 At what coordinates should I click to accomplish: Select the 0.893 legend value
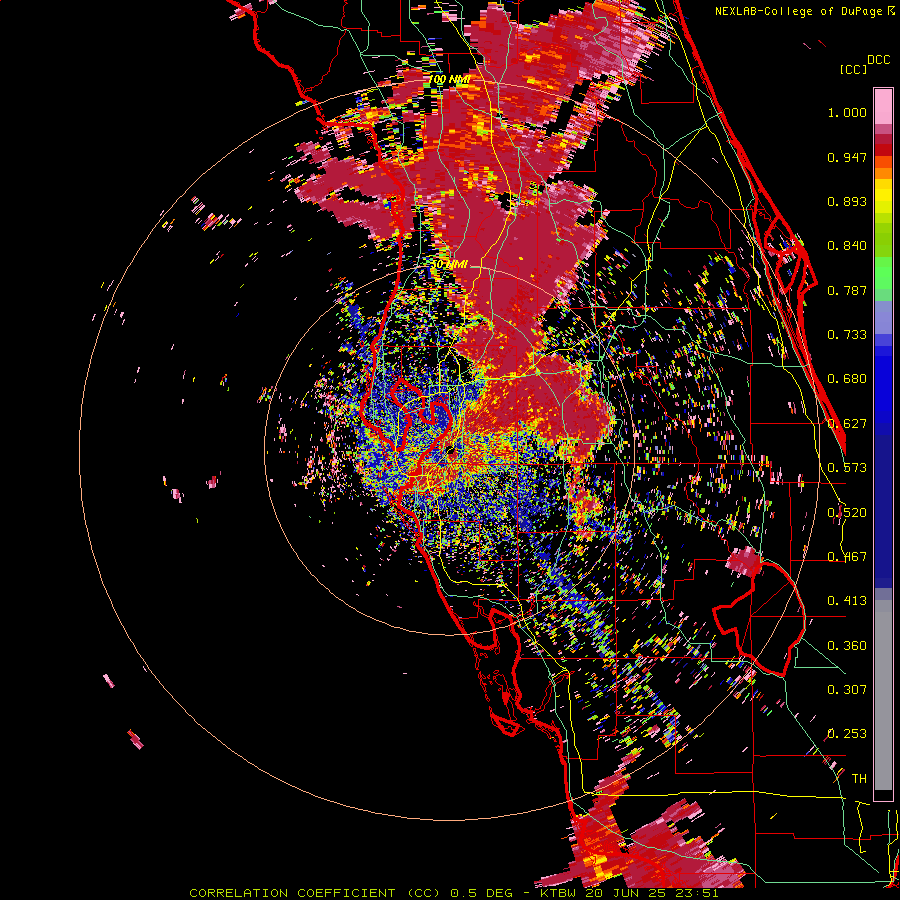847,201
